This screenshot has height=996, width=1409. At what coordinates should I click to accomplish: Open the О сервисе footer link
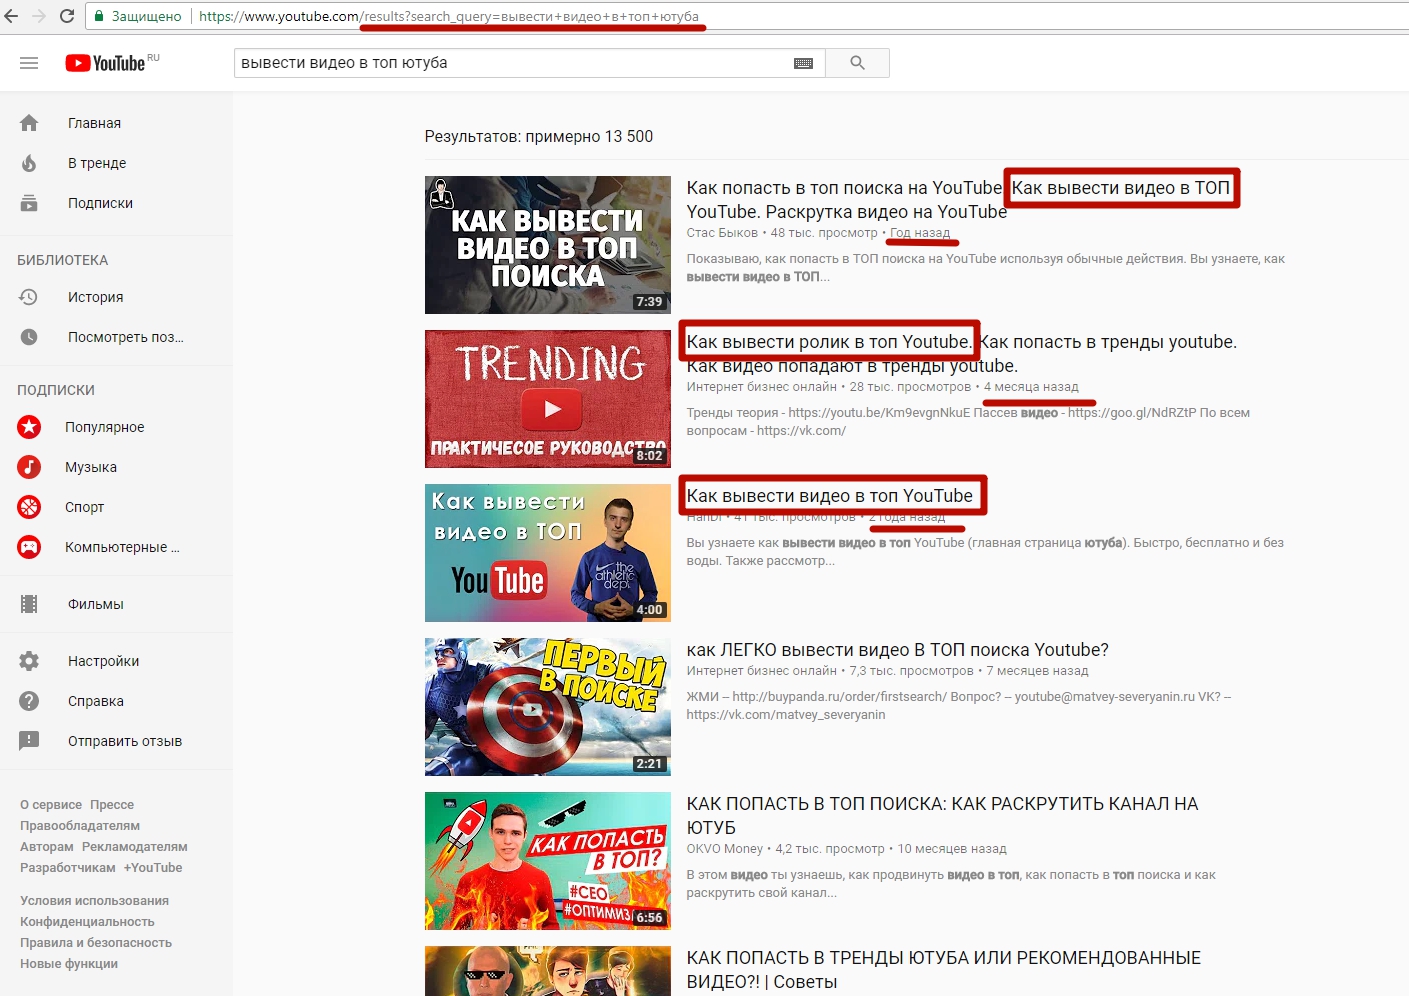pos(51,805)
